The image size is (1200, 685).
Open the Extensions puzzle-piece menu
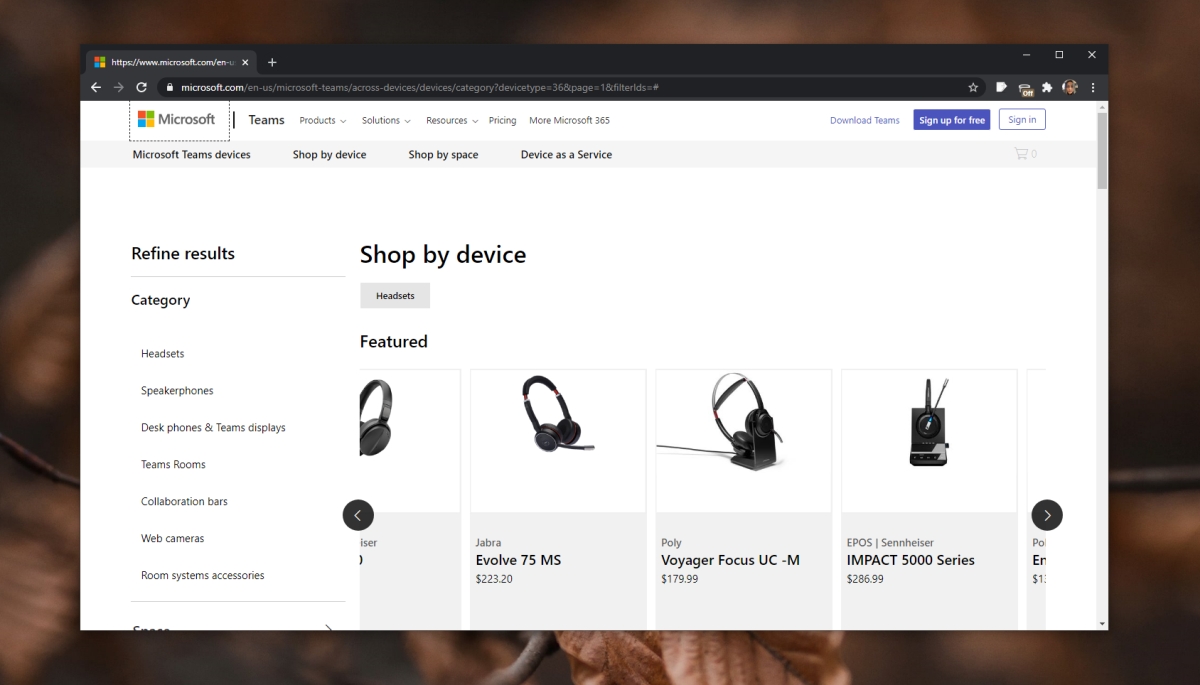1047,87
